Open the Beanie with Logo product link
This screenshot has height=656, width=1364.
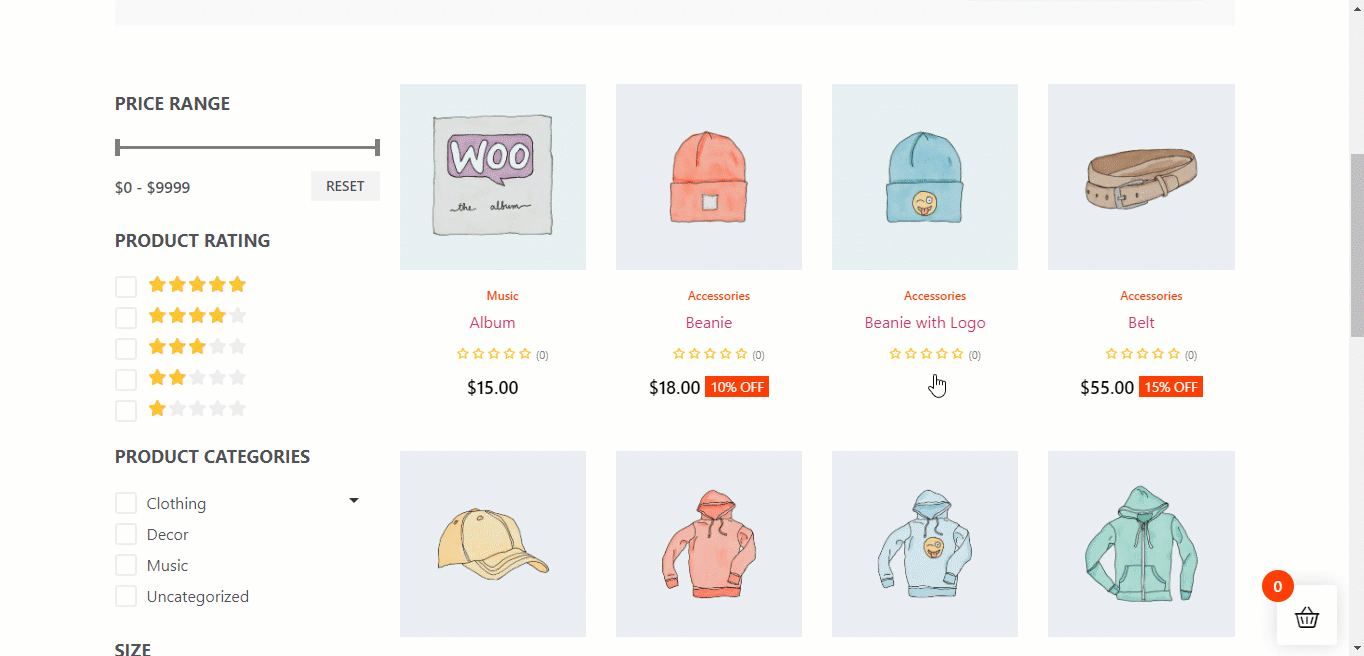coord(925,323)
